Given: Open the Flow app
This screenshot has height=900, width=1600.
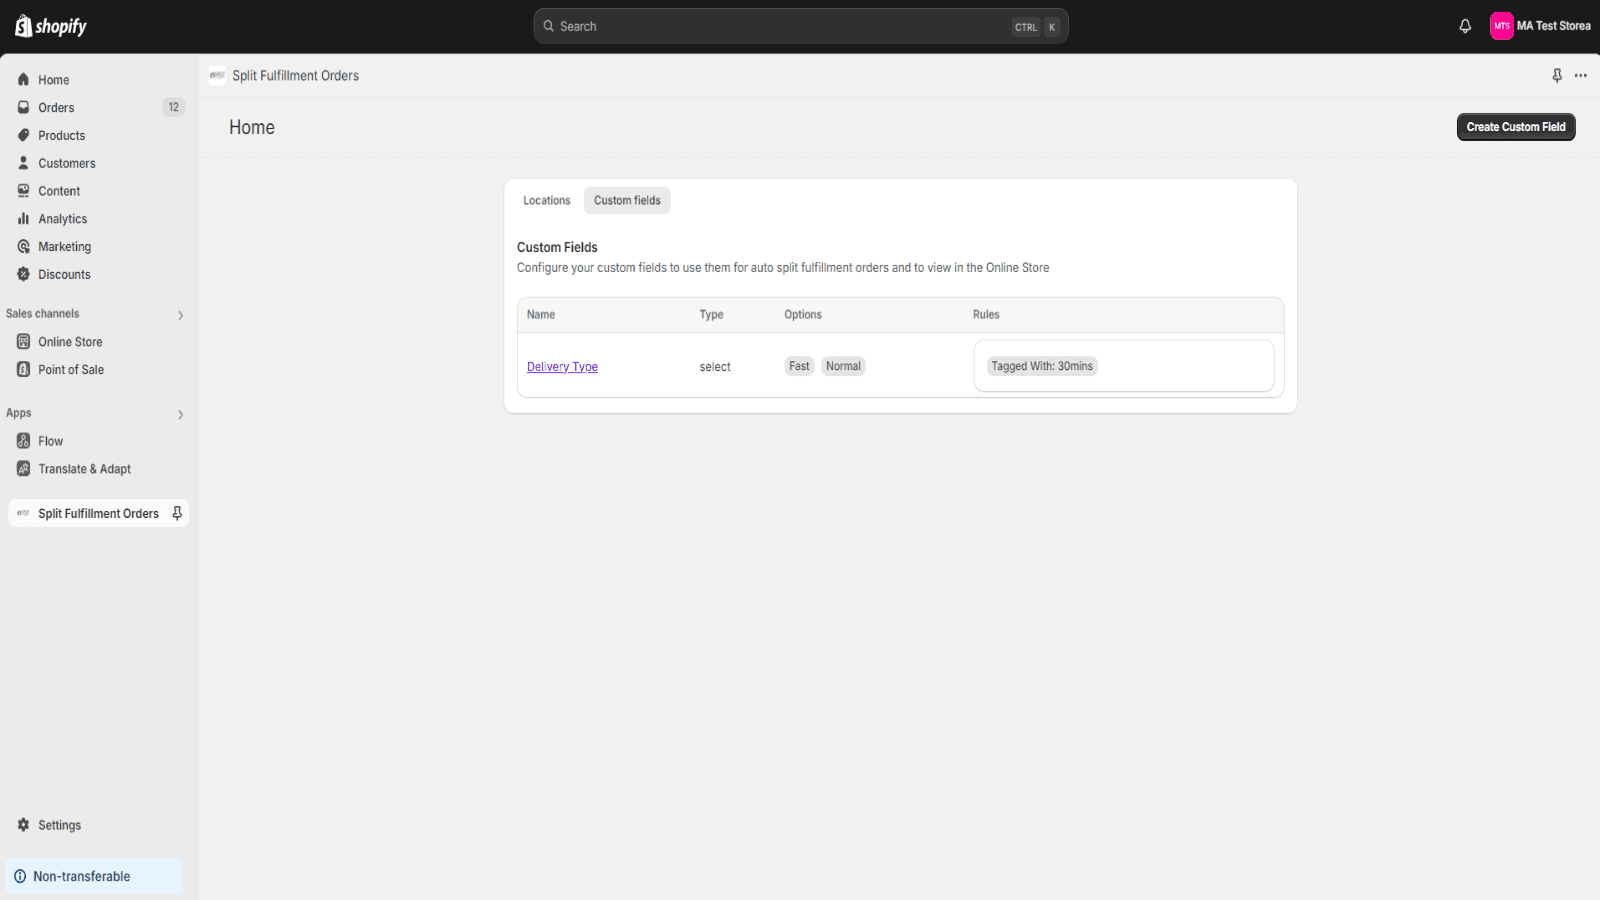Looking at the screenshot, I should 50,441.
